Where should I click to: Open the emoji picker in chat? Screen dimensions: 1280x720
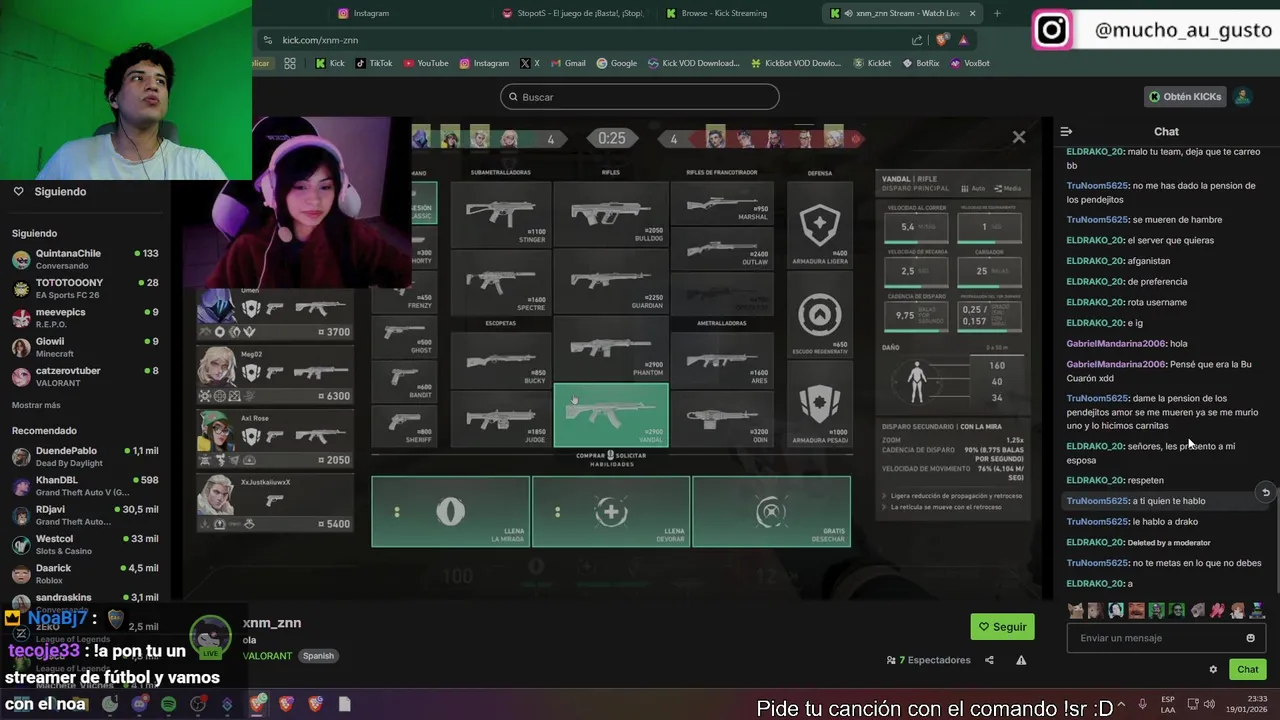click(x=1250, y=638)
